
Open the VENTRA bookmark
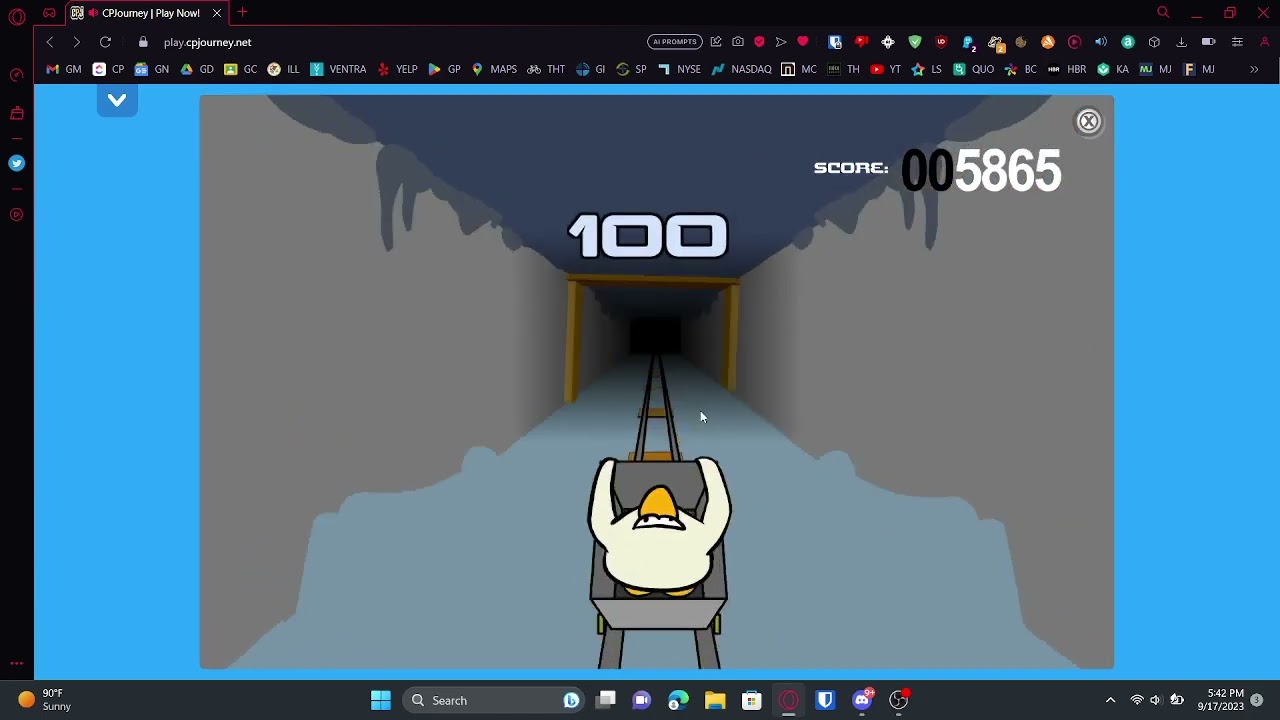pyautogui.click(x=338, y=69)
